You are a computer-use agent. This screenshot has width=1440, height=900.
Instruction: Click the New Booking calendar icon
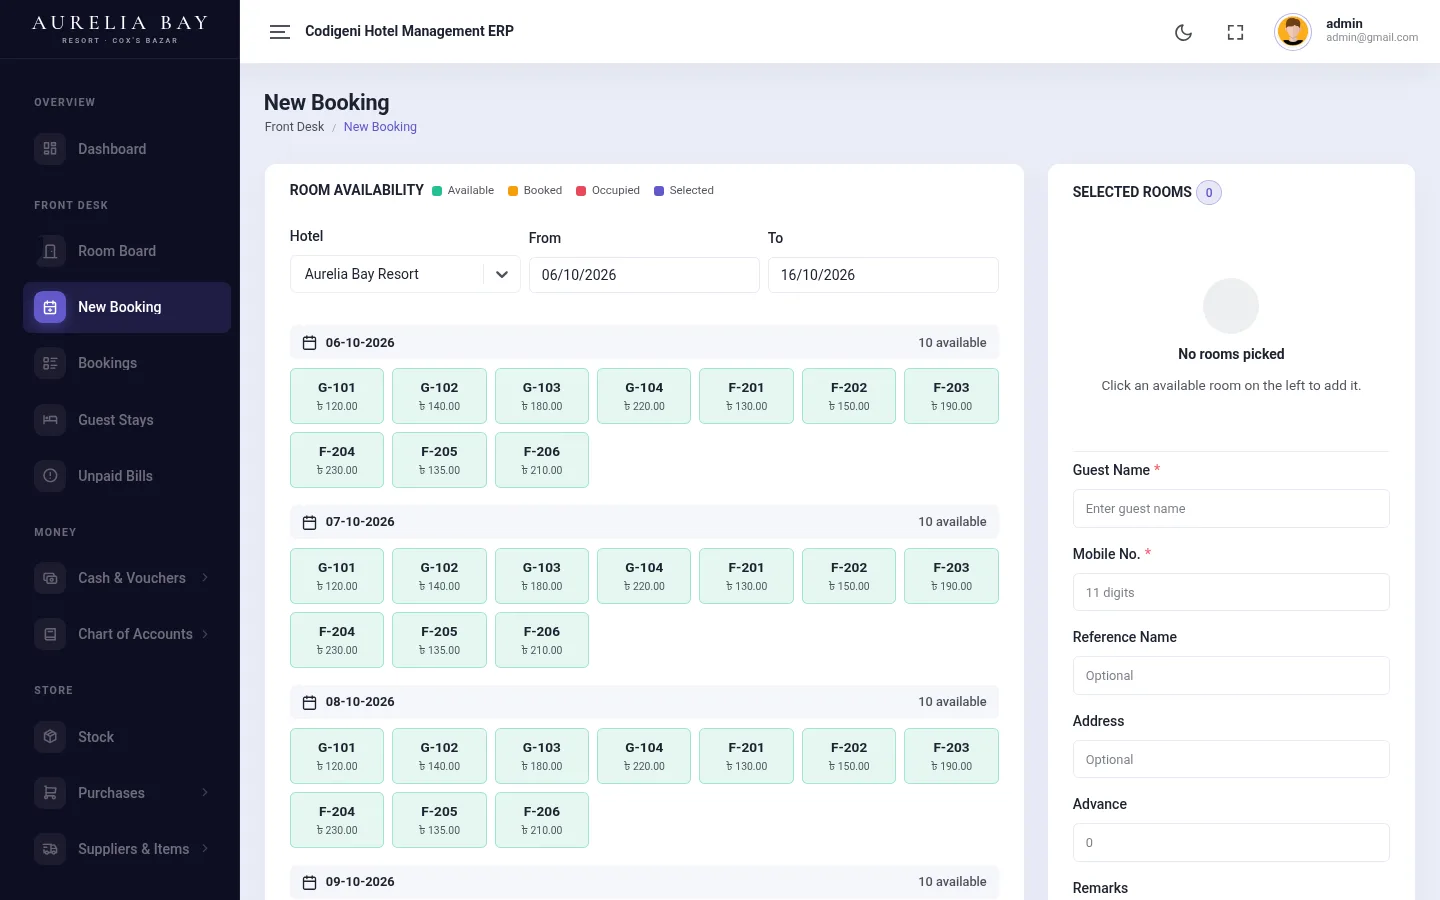tap(50, 307)
